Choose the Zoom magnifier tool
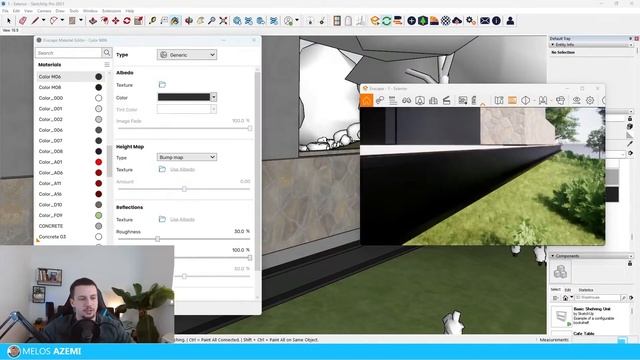This screenshot has height=360, width=640. pyautogui.click(x=211, y=20)
